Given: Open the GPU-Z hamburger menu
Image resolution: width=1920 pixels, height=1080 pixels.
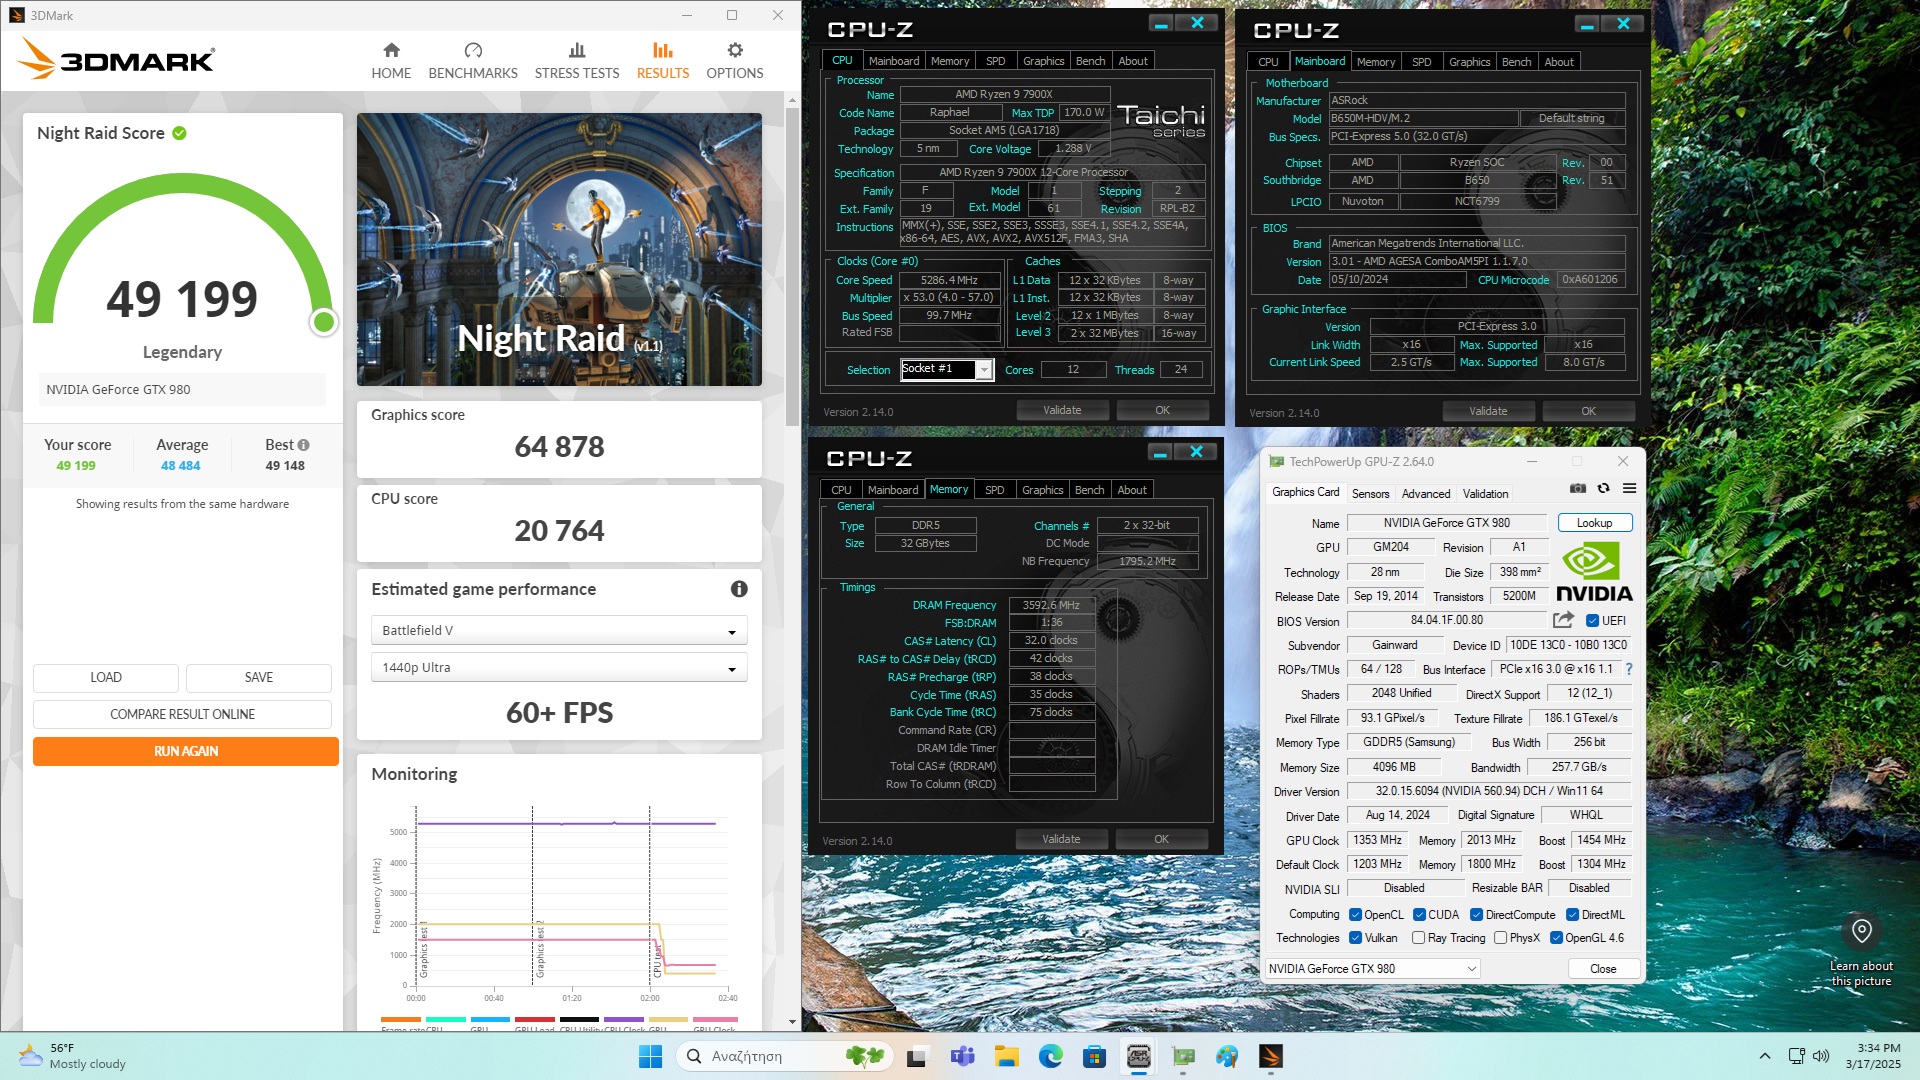Looking at the screenshot, I should tap(1629, 488).
